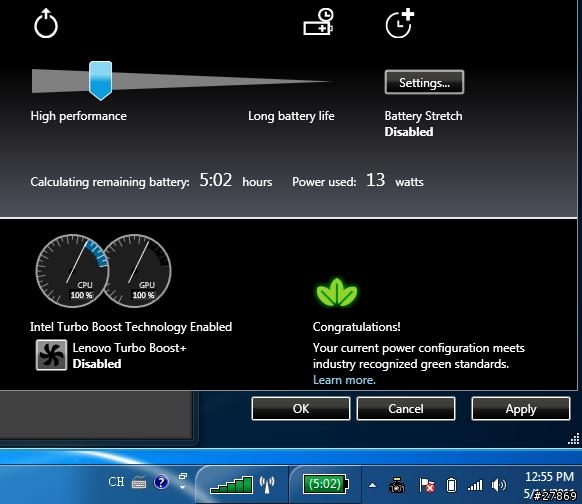Image resolution: width=582 pixels, height=504 pixels.
Task: Click the High performance label
Action: 78,116
